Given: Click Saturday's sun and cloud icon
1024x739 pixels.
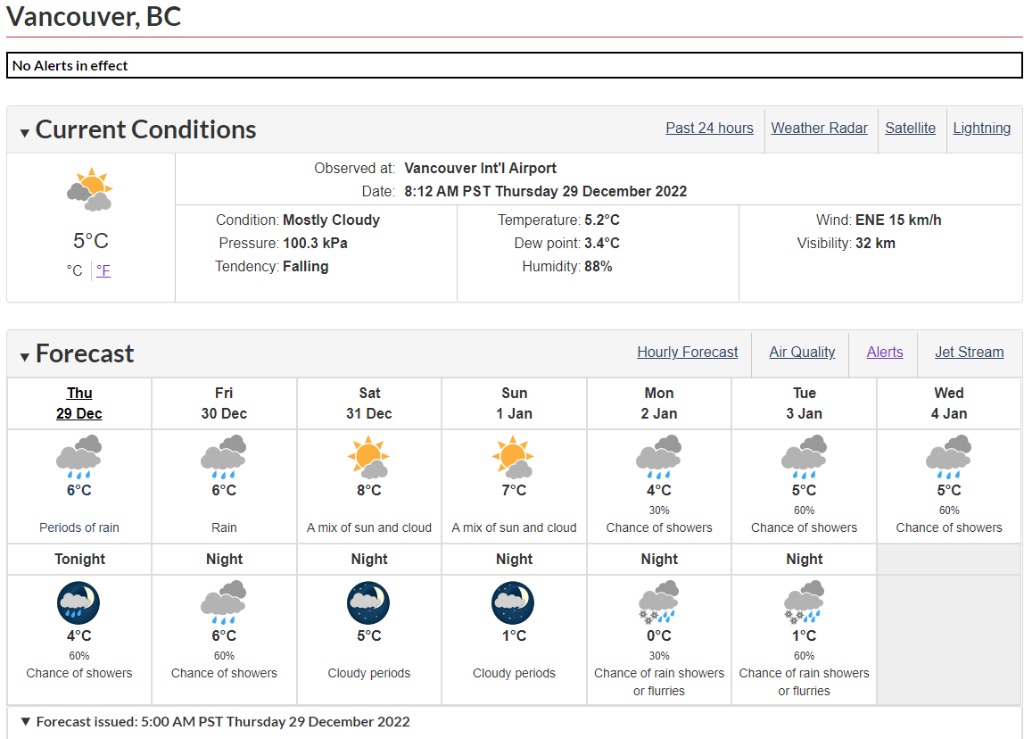Looking at the screenshot, I should [x=369, y=457].
